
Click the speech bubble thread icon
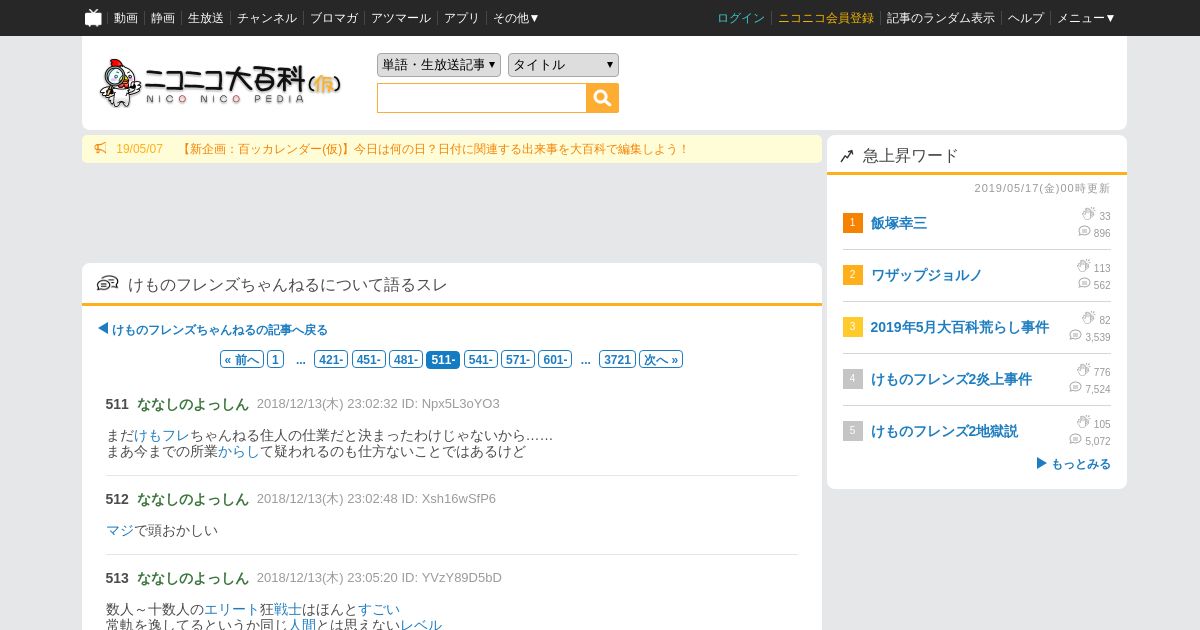pos(107,284)
